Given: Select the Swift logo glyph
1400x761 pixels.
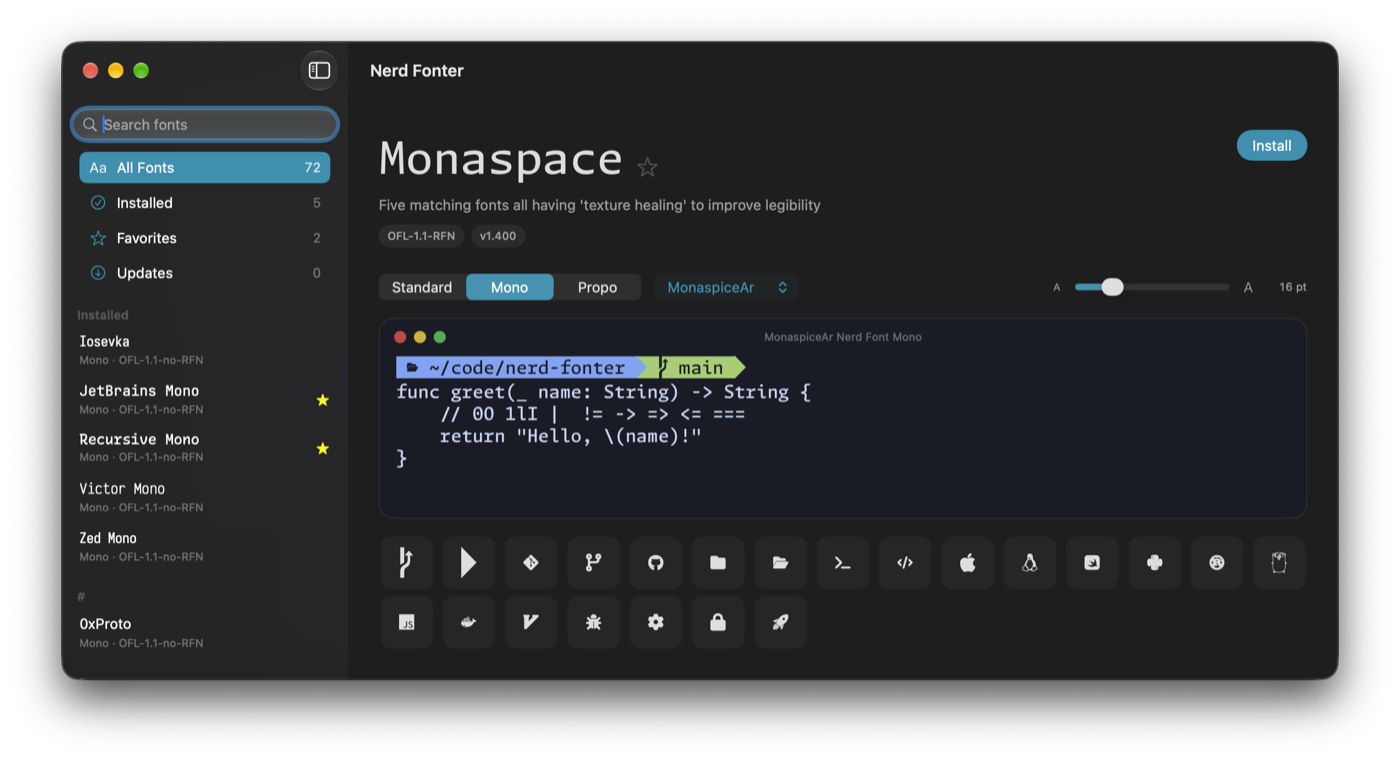Looking at the screenshot, I should [1092, 563].
